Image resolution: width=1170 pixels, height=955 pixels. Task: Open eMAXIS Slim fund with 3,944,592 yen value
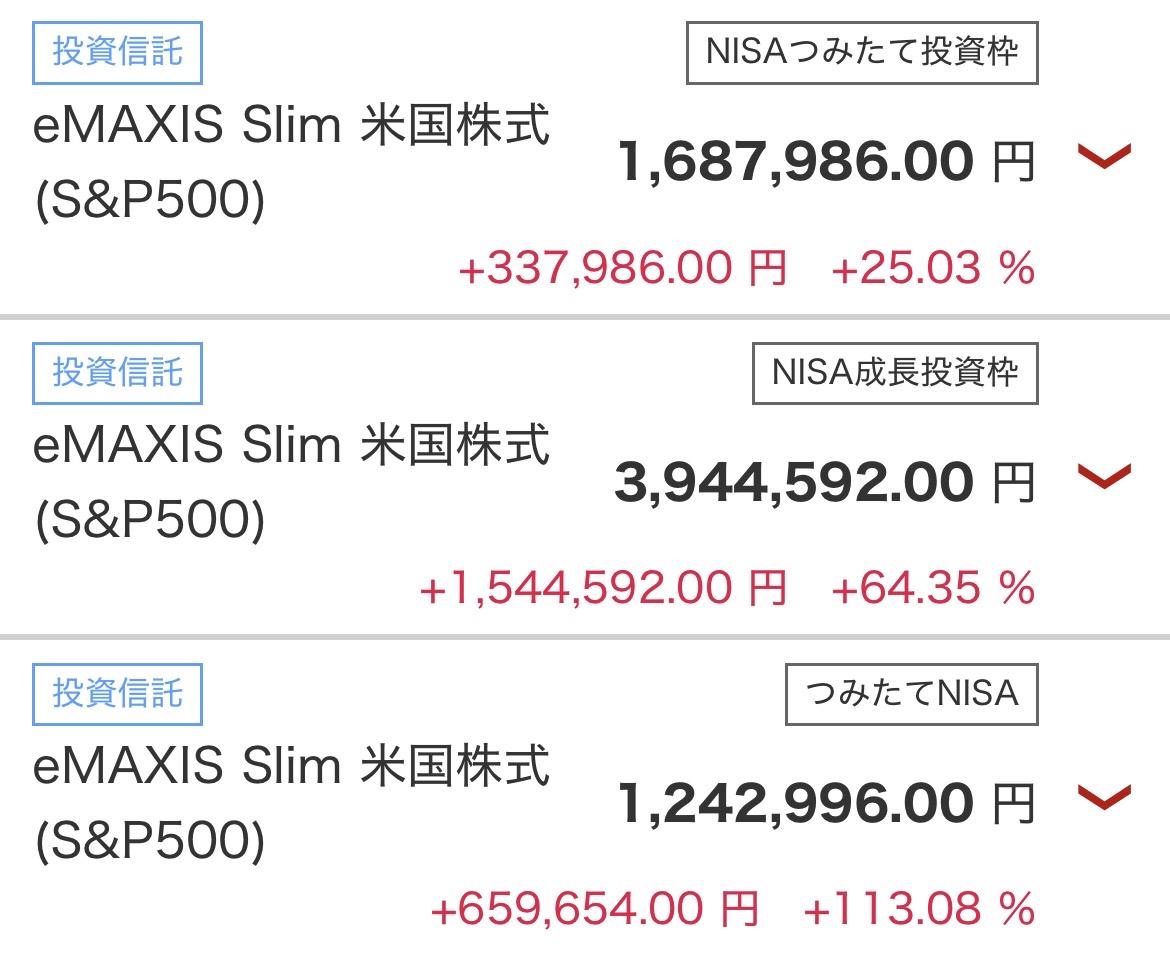[291, 483]
